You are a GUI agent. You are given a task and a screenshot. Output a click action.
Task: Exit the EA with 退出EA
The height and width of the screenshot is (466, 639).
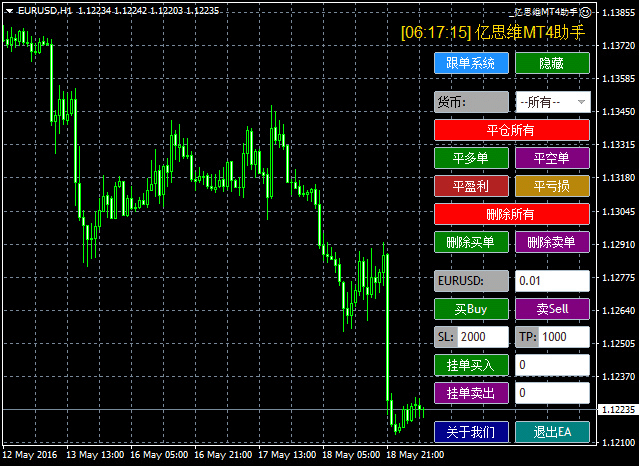click(552, 432)
